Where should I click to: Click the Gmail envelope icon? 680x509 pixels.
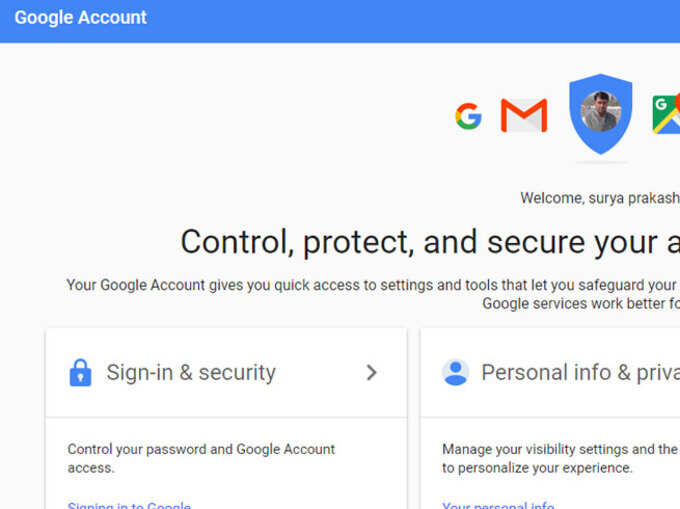pyautogui.click(x=524, y=115)
